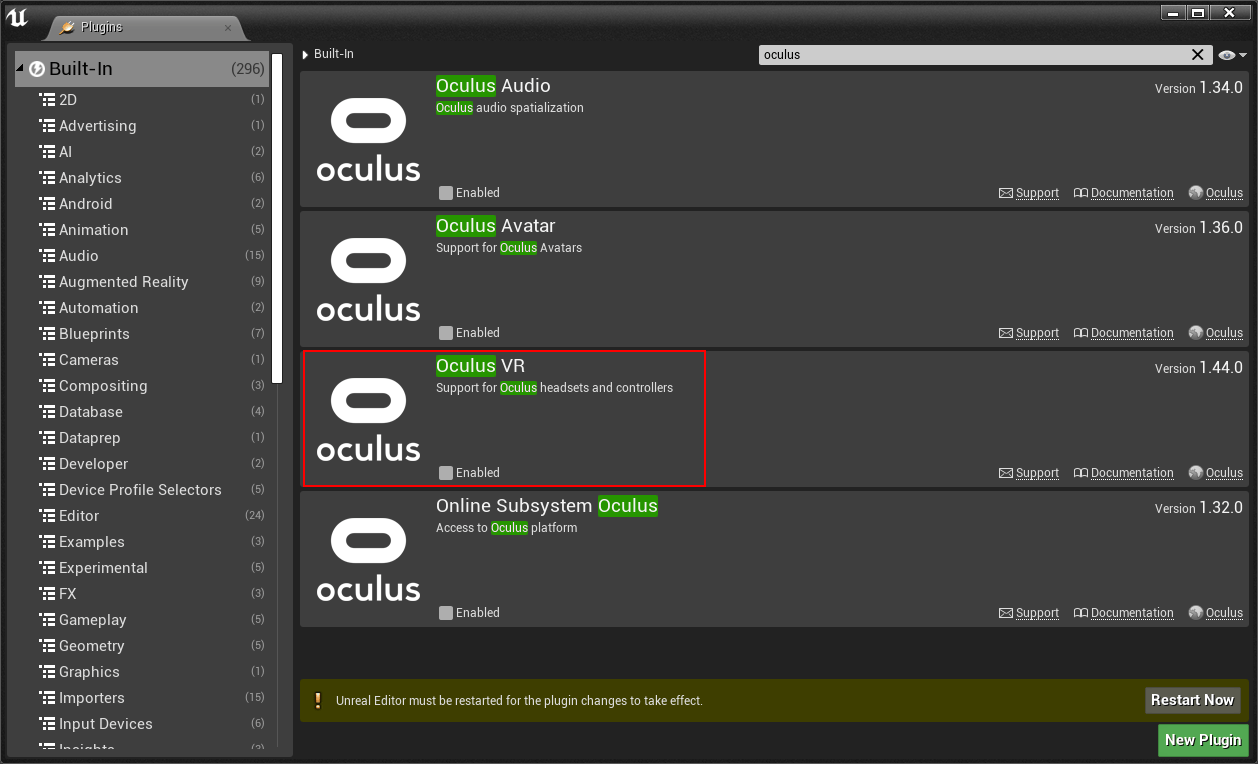1258x764 pixels.
Task: Select the Analytics category
Action: click(x=142, y=178)
